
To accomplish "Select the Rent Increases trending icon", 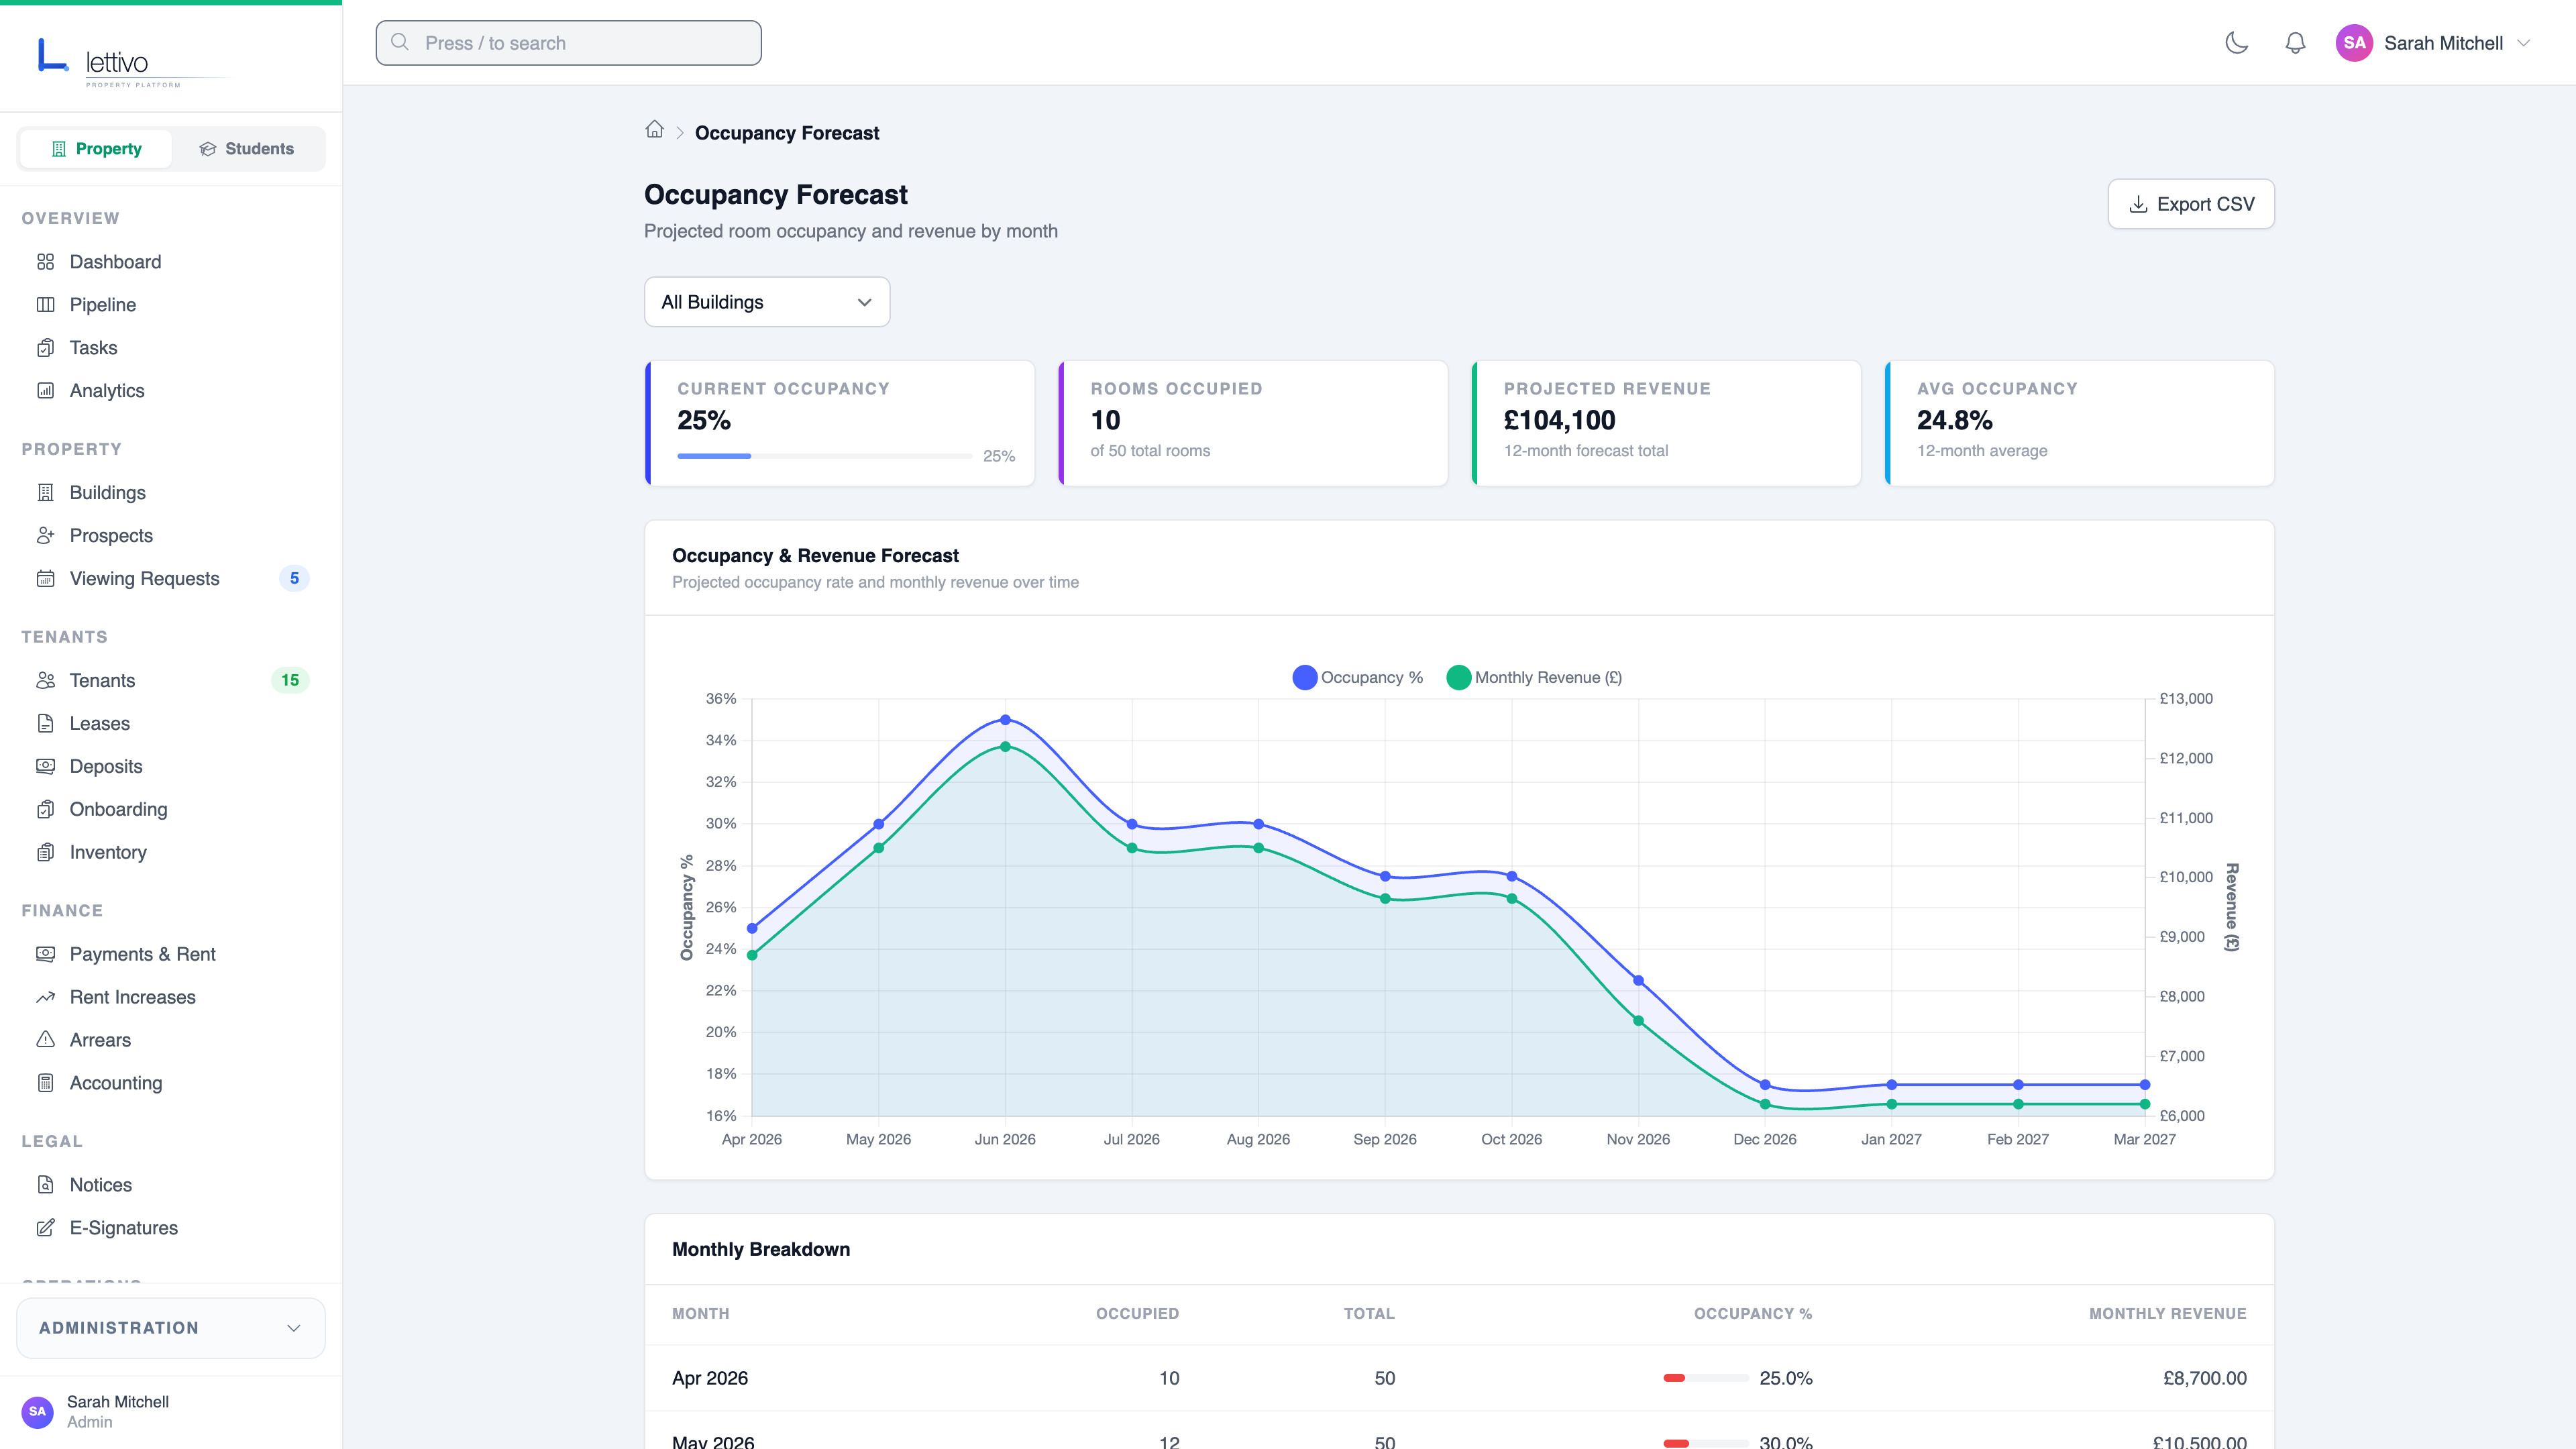I will click(46, 996).
